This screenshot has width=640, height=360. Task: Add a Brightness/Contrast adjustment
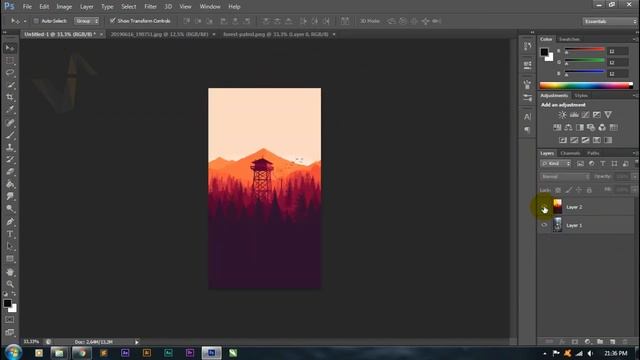[x=562, y=115]
